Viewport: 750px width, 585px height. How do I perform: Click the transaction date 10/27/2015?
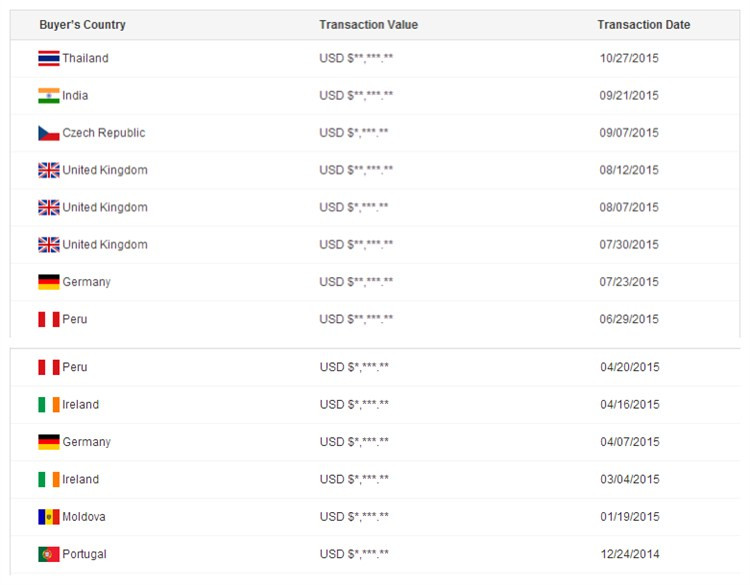[x=629, y=58]
